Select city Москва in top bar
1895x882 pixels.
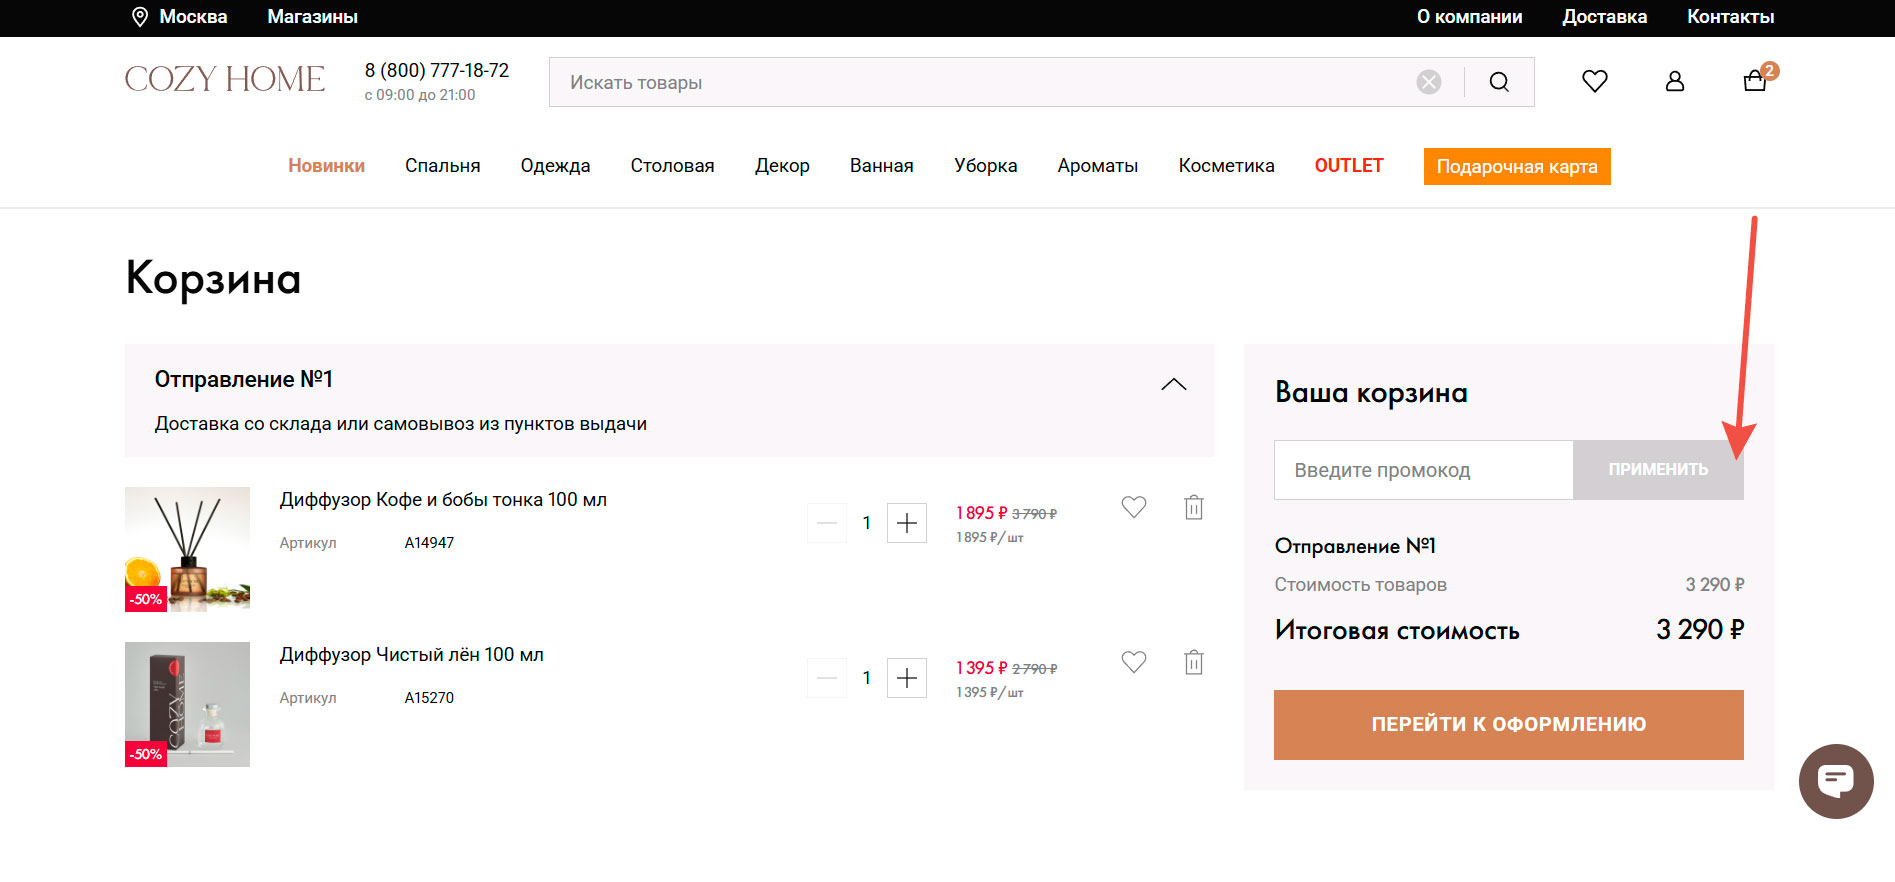point(193,17)
